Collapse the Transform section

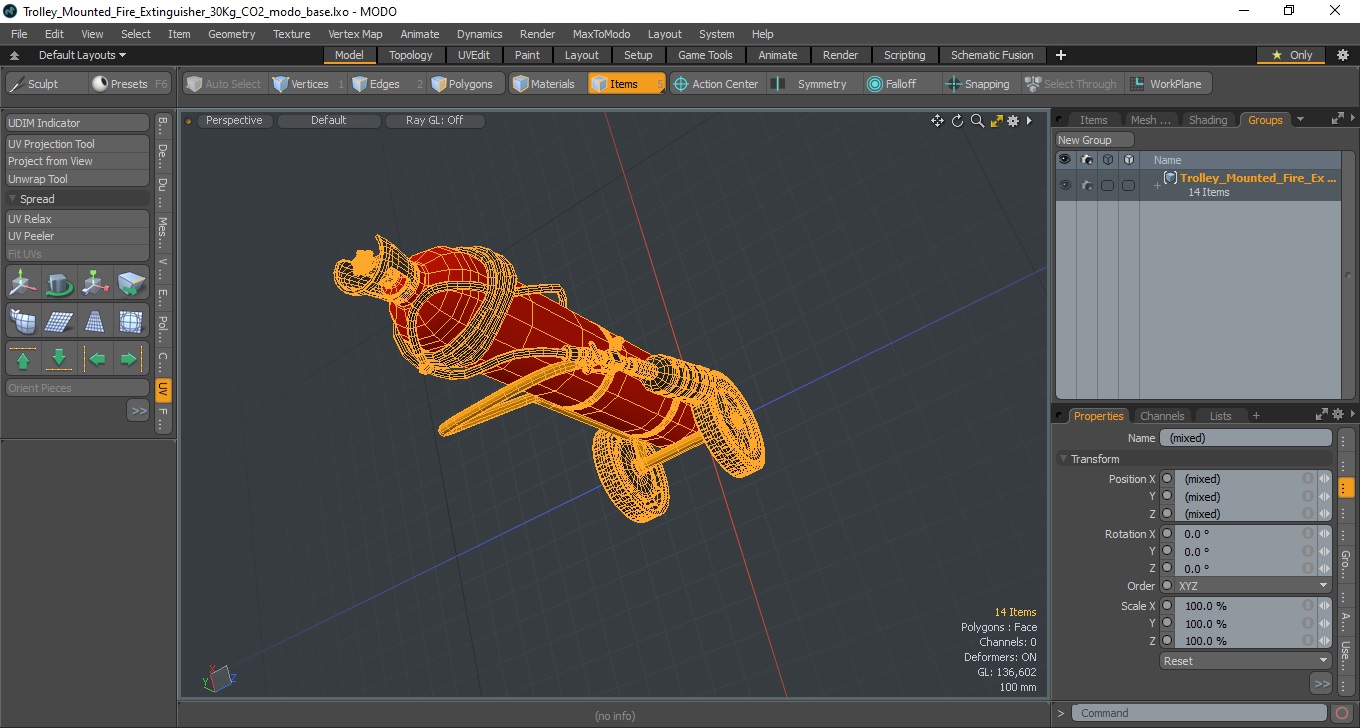1064,459
